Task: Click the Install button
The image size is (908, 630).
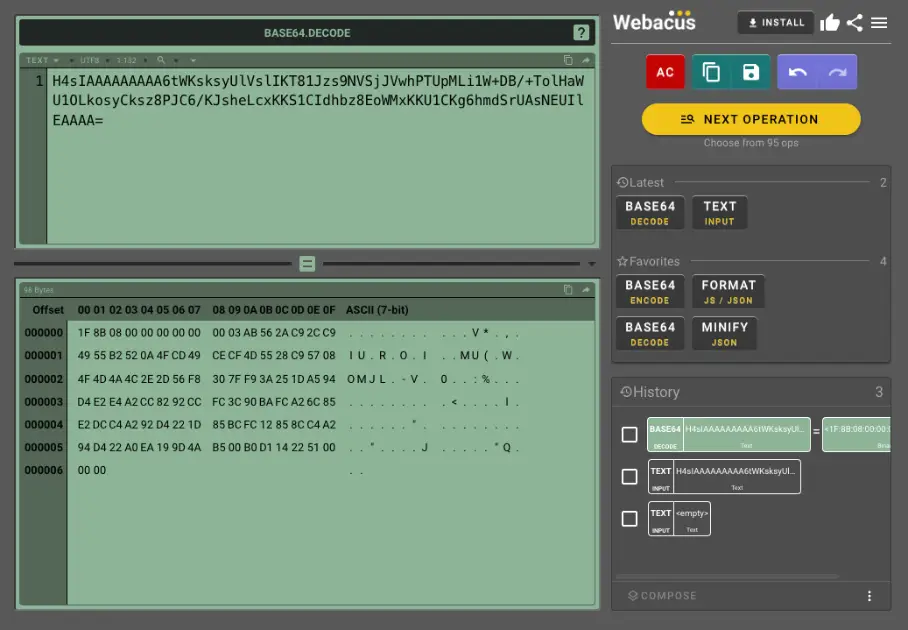Action: tap(776, 23)
